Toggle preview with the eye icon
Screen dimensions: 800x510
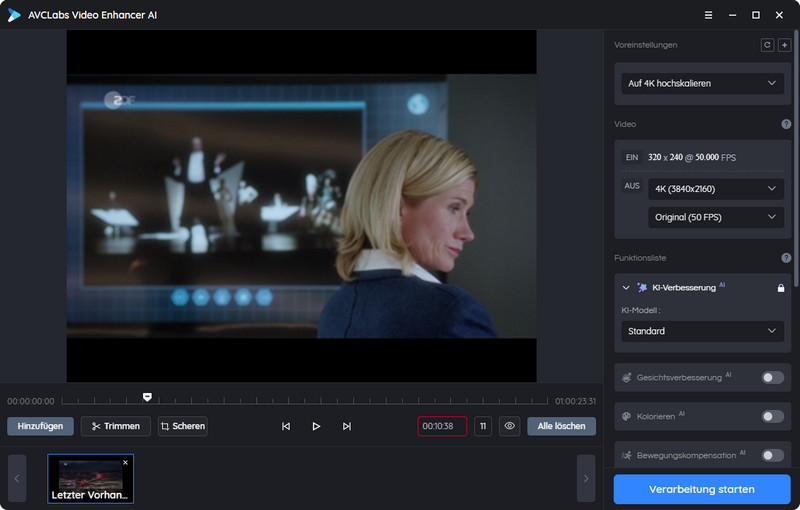coord(509,426)
